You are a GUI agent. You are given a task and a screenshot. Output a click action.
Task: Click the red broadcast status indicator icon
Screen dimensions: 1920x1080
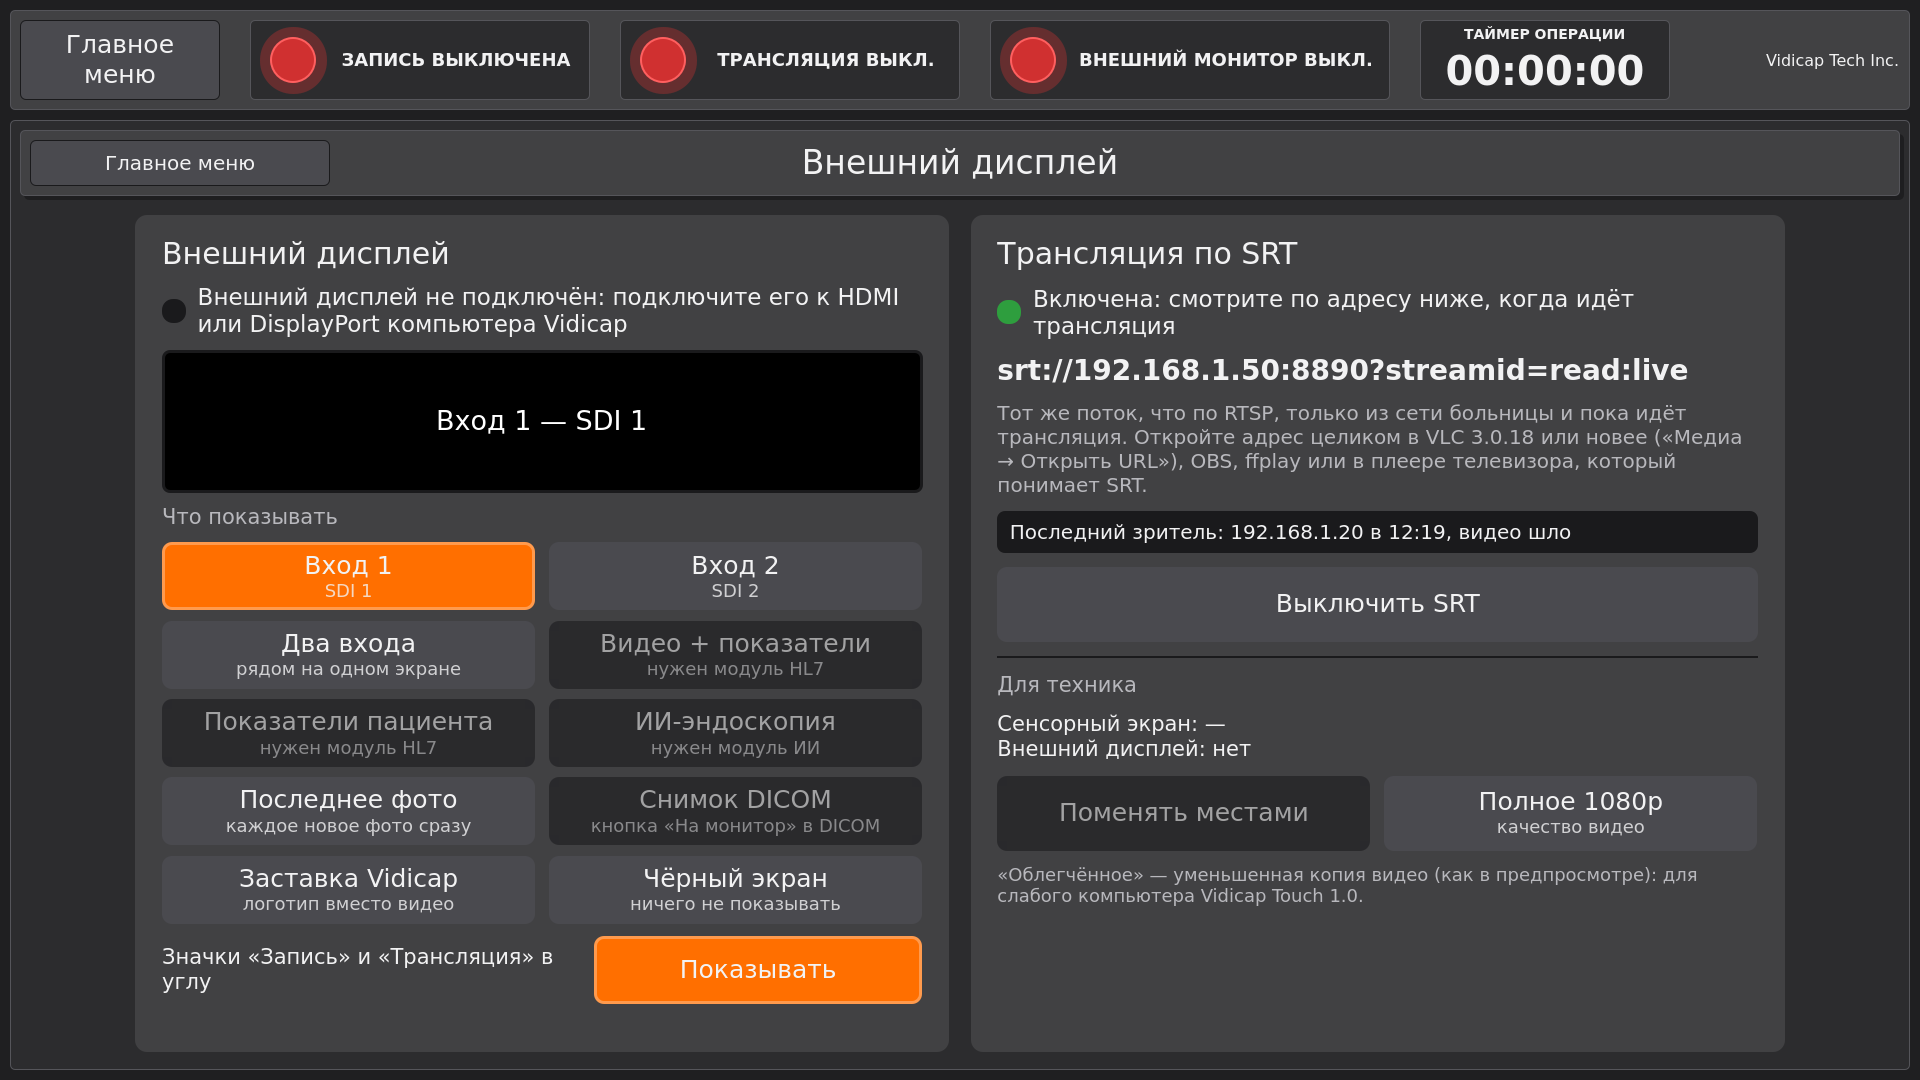[663, 60]
